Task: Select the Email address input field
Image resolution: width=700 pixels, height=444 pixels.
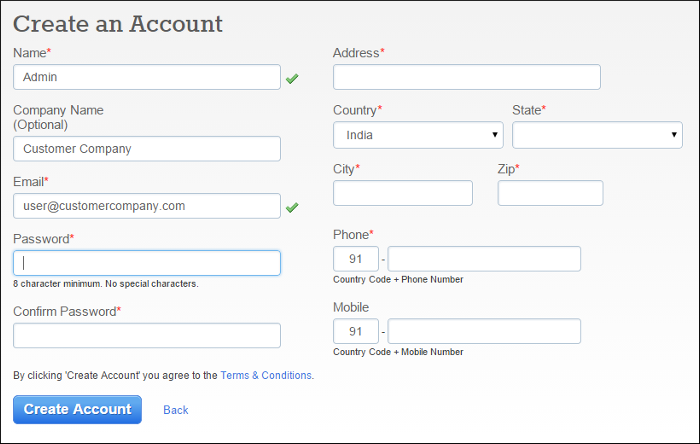Action: click(x=147, y=206)
